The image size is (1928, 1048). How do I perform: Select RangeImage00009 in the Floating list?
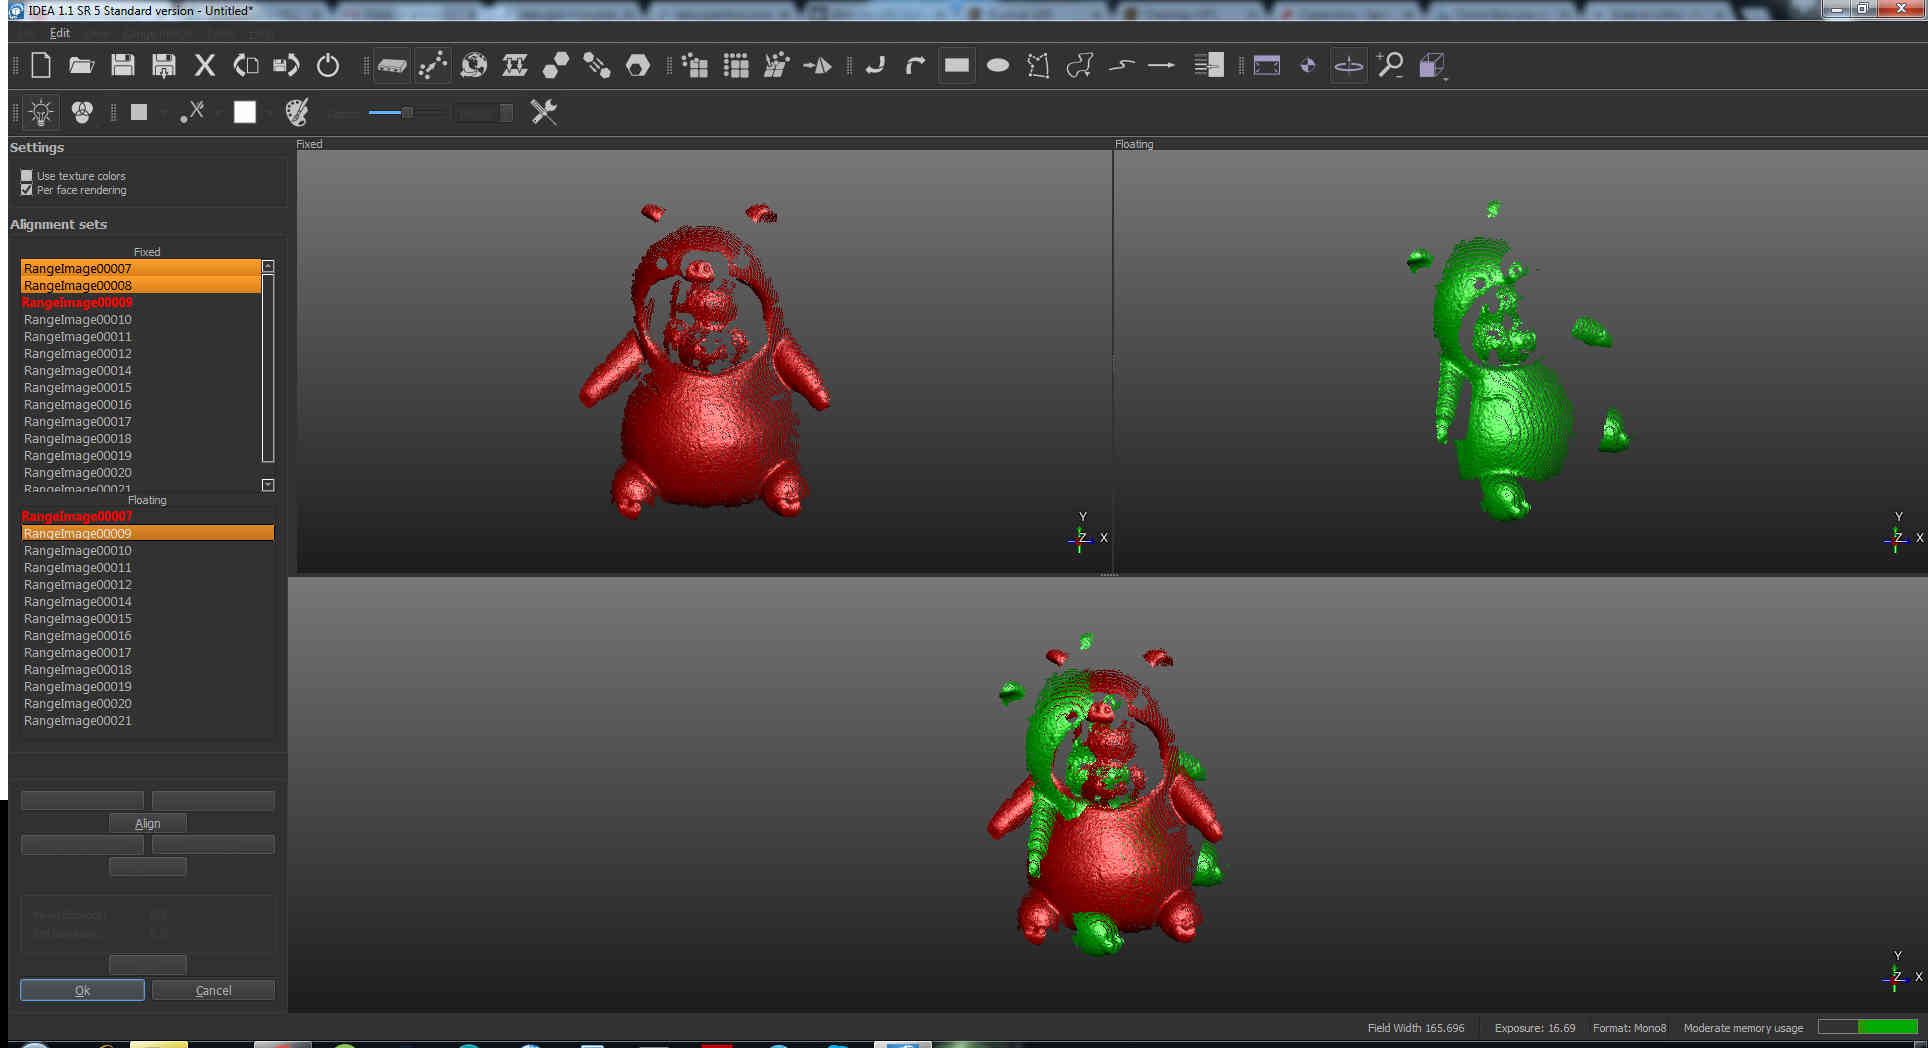[x=147, y=533]
